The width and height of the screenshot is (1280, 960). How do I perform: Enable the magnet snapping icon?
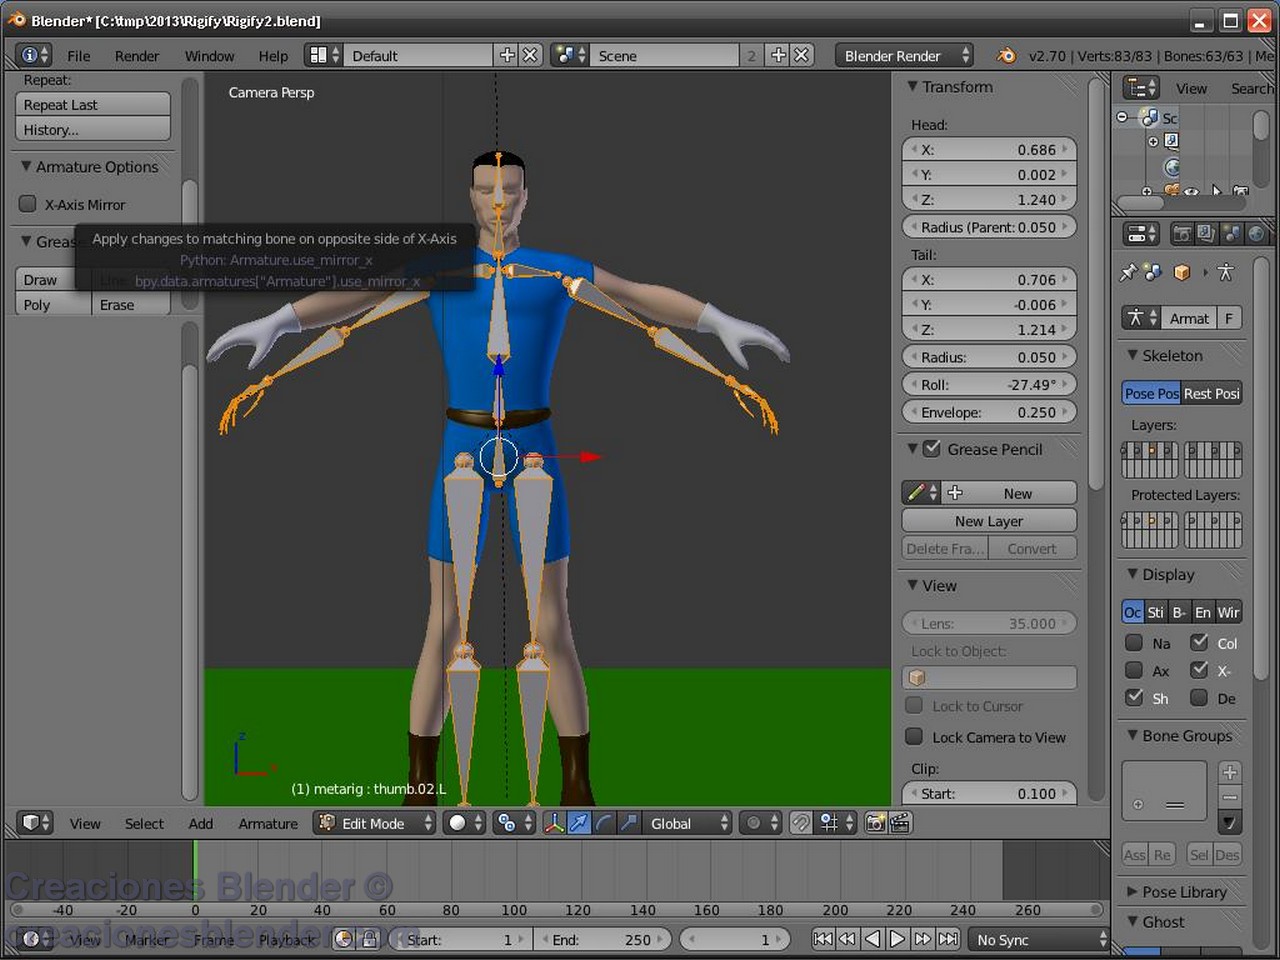pyautogui.click(x=801, y=823)
